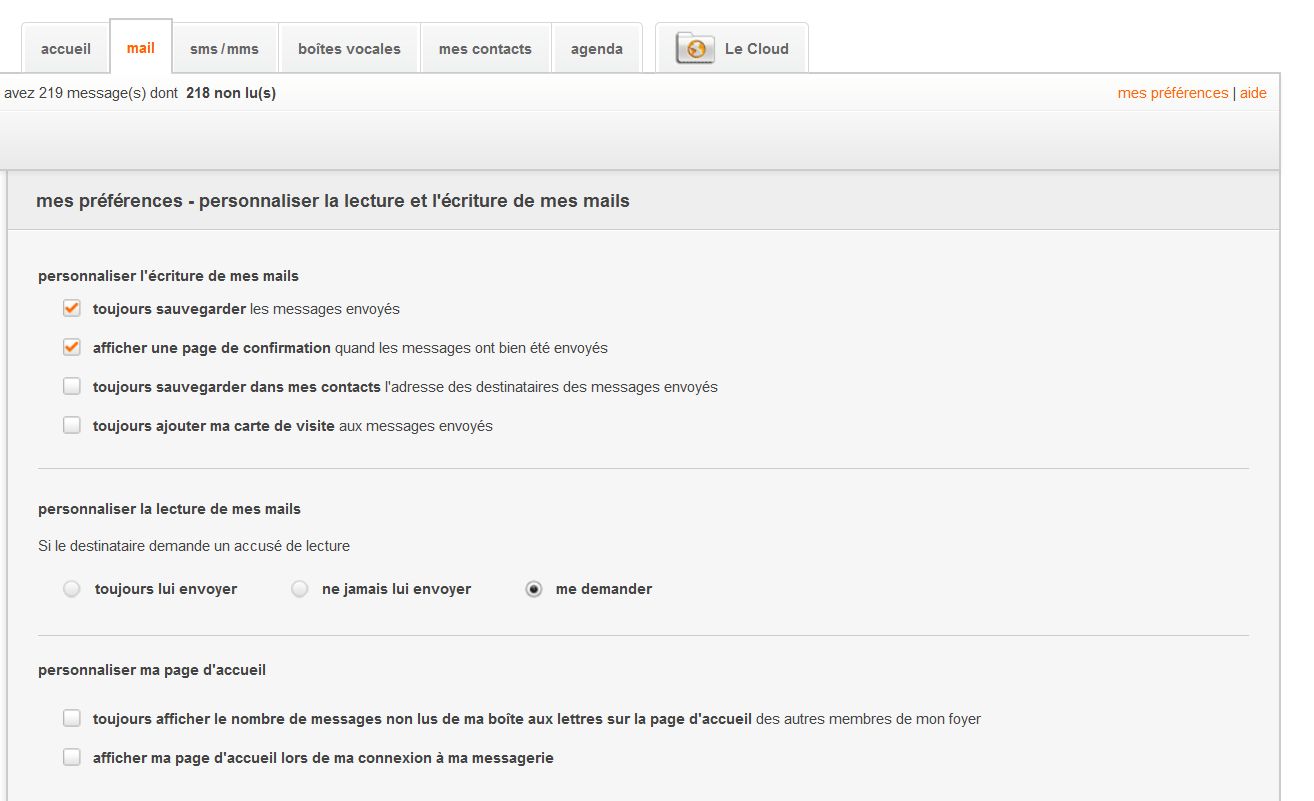Screen dimensions: 1314x801
Task: Uncheck toujours sauvegarder les messages envoyés
Action: tap(72, 309)
